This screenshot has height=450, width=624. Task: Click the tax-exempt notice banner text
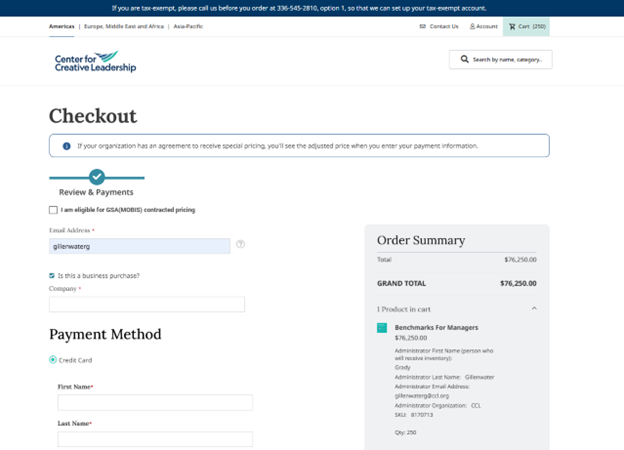(299, 8)
